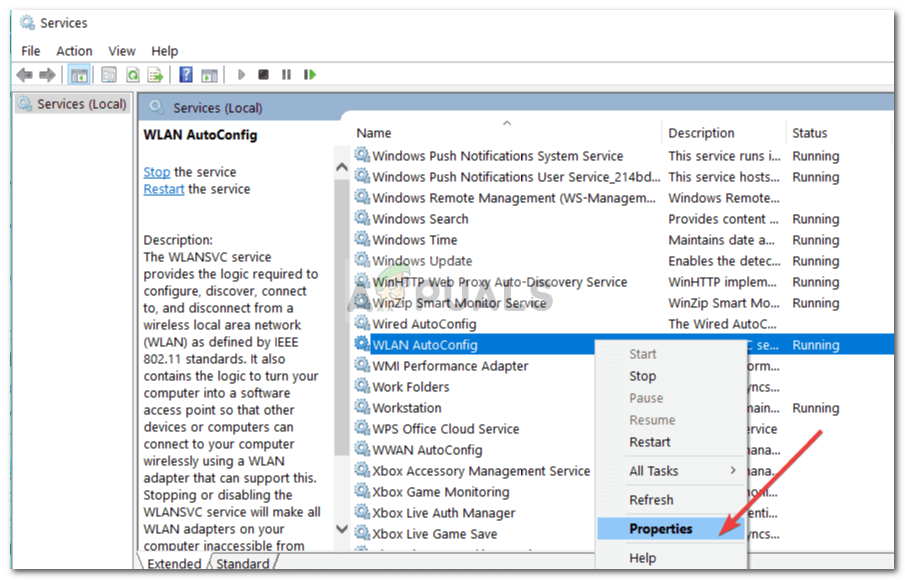Open Properties via the toolbar icon
905x580 pixels.
tap(107, 73)
